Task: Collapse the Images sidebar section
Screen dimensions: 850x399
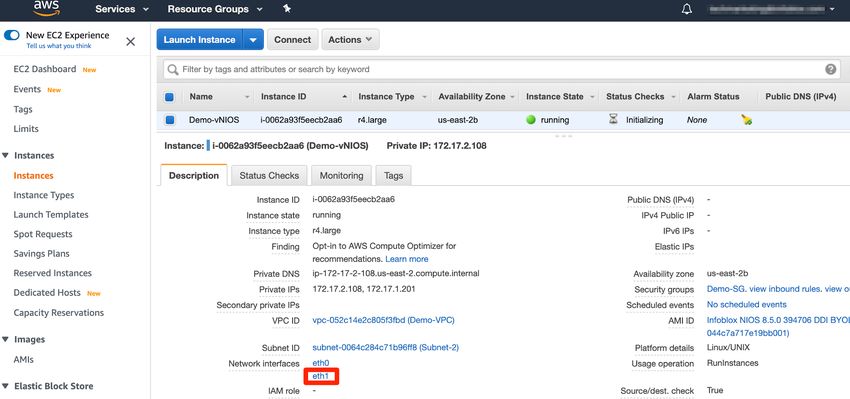Action: 5,339
